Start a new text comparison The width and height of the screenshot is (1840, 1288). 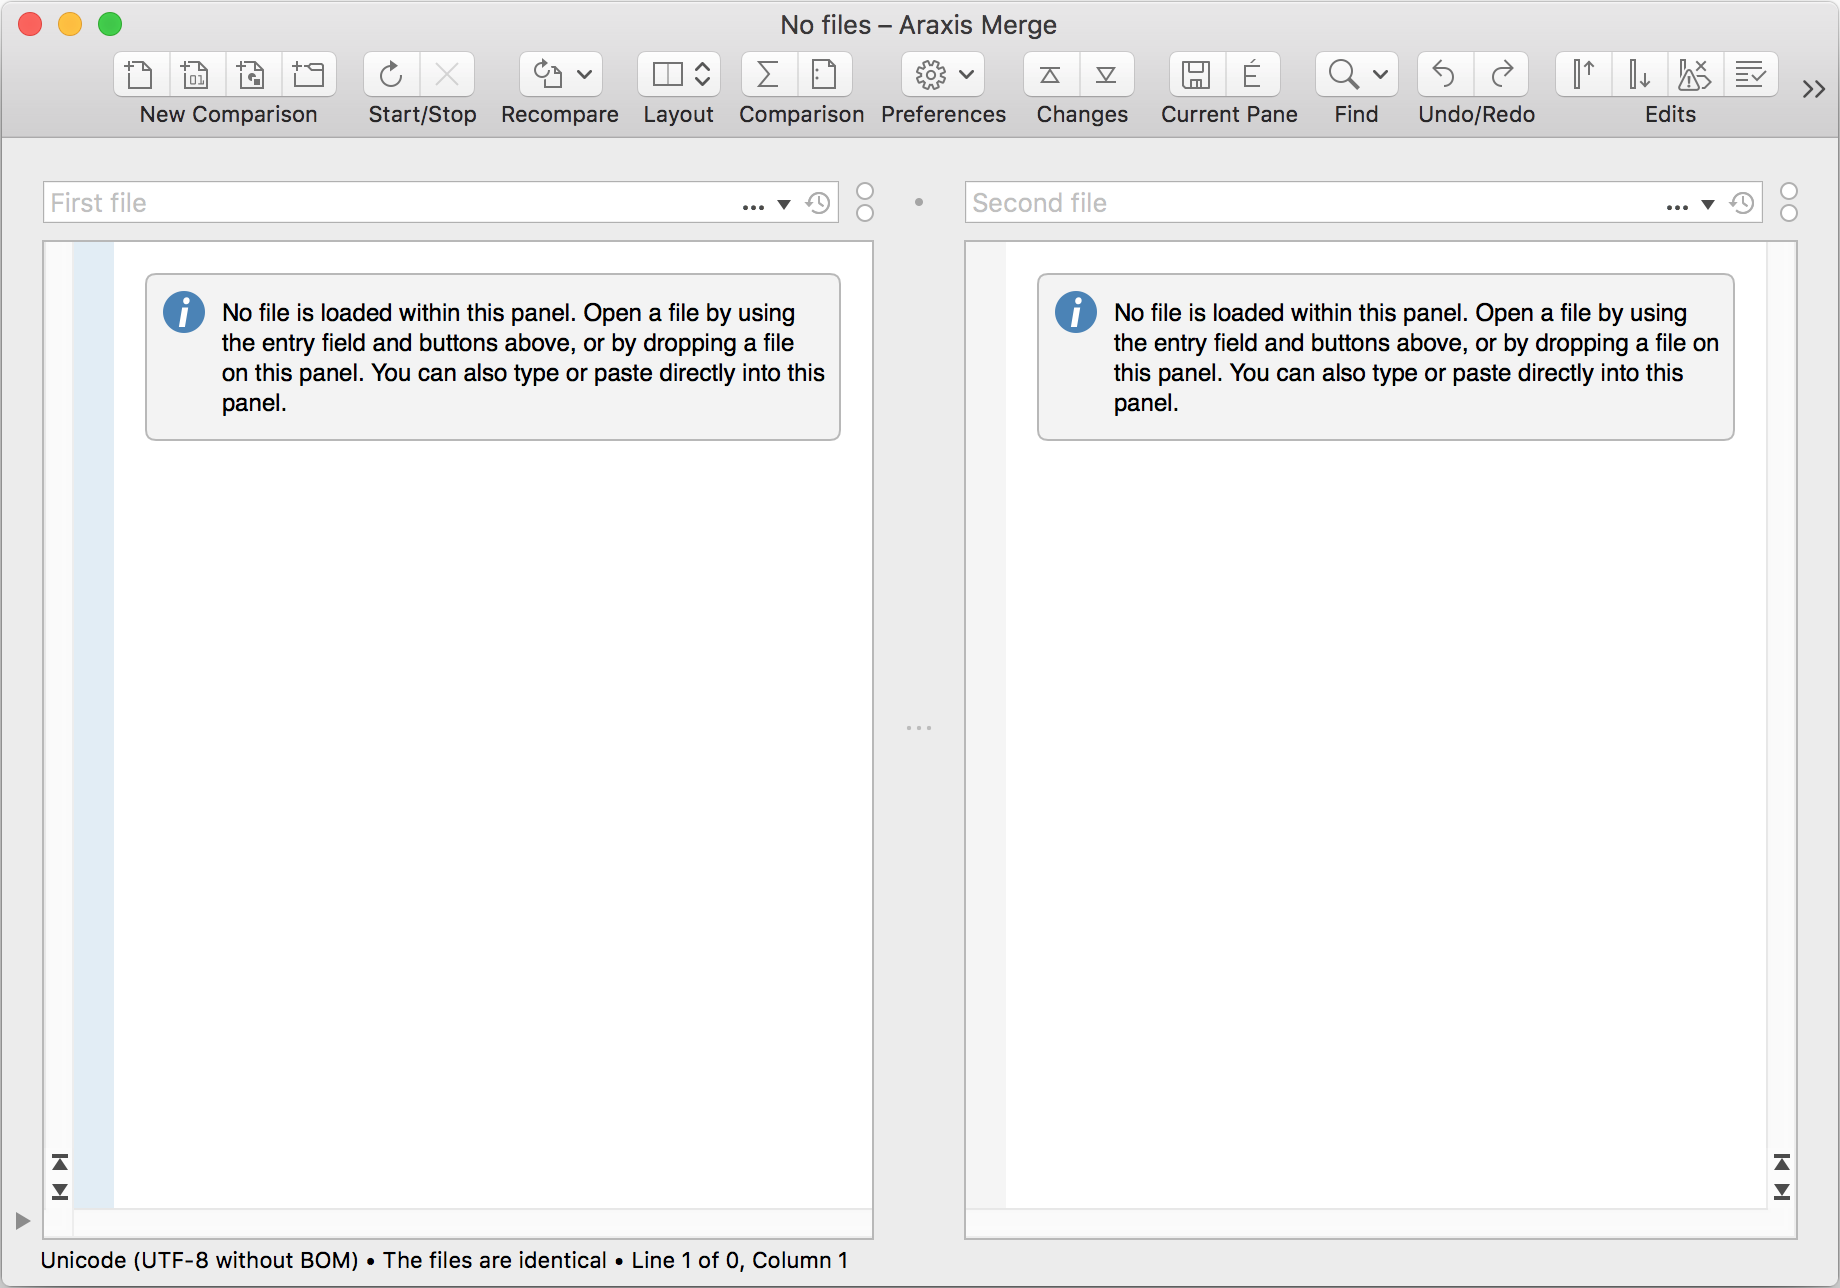[x=139, y=74]
